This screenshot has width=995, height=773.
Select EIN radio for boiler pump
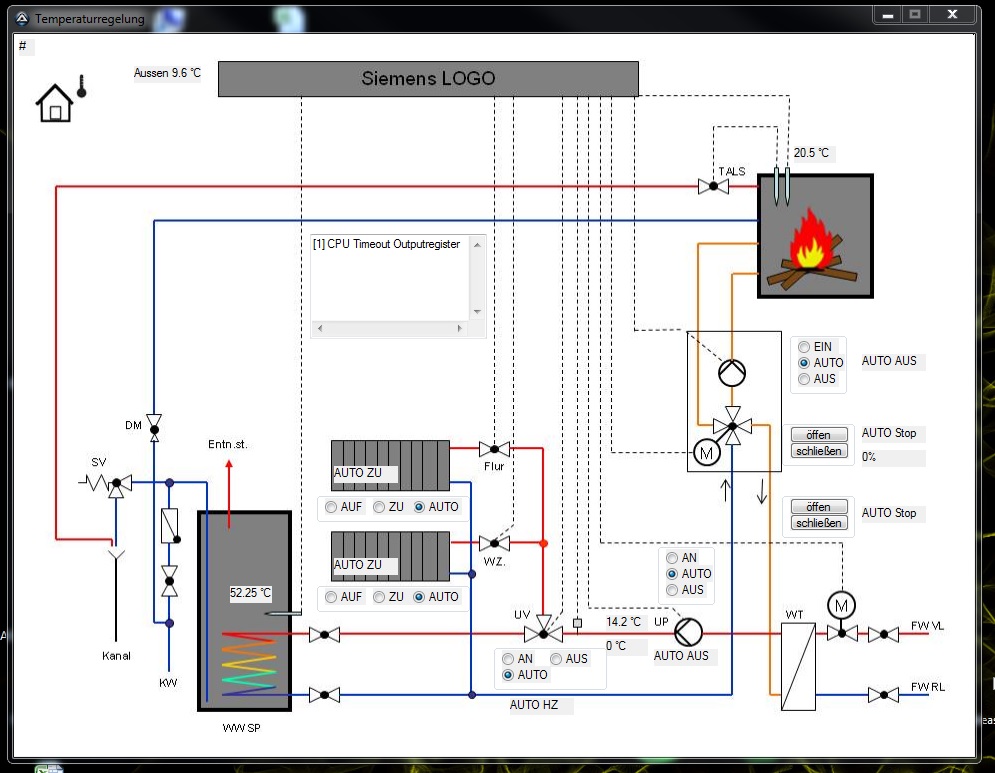804,347
